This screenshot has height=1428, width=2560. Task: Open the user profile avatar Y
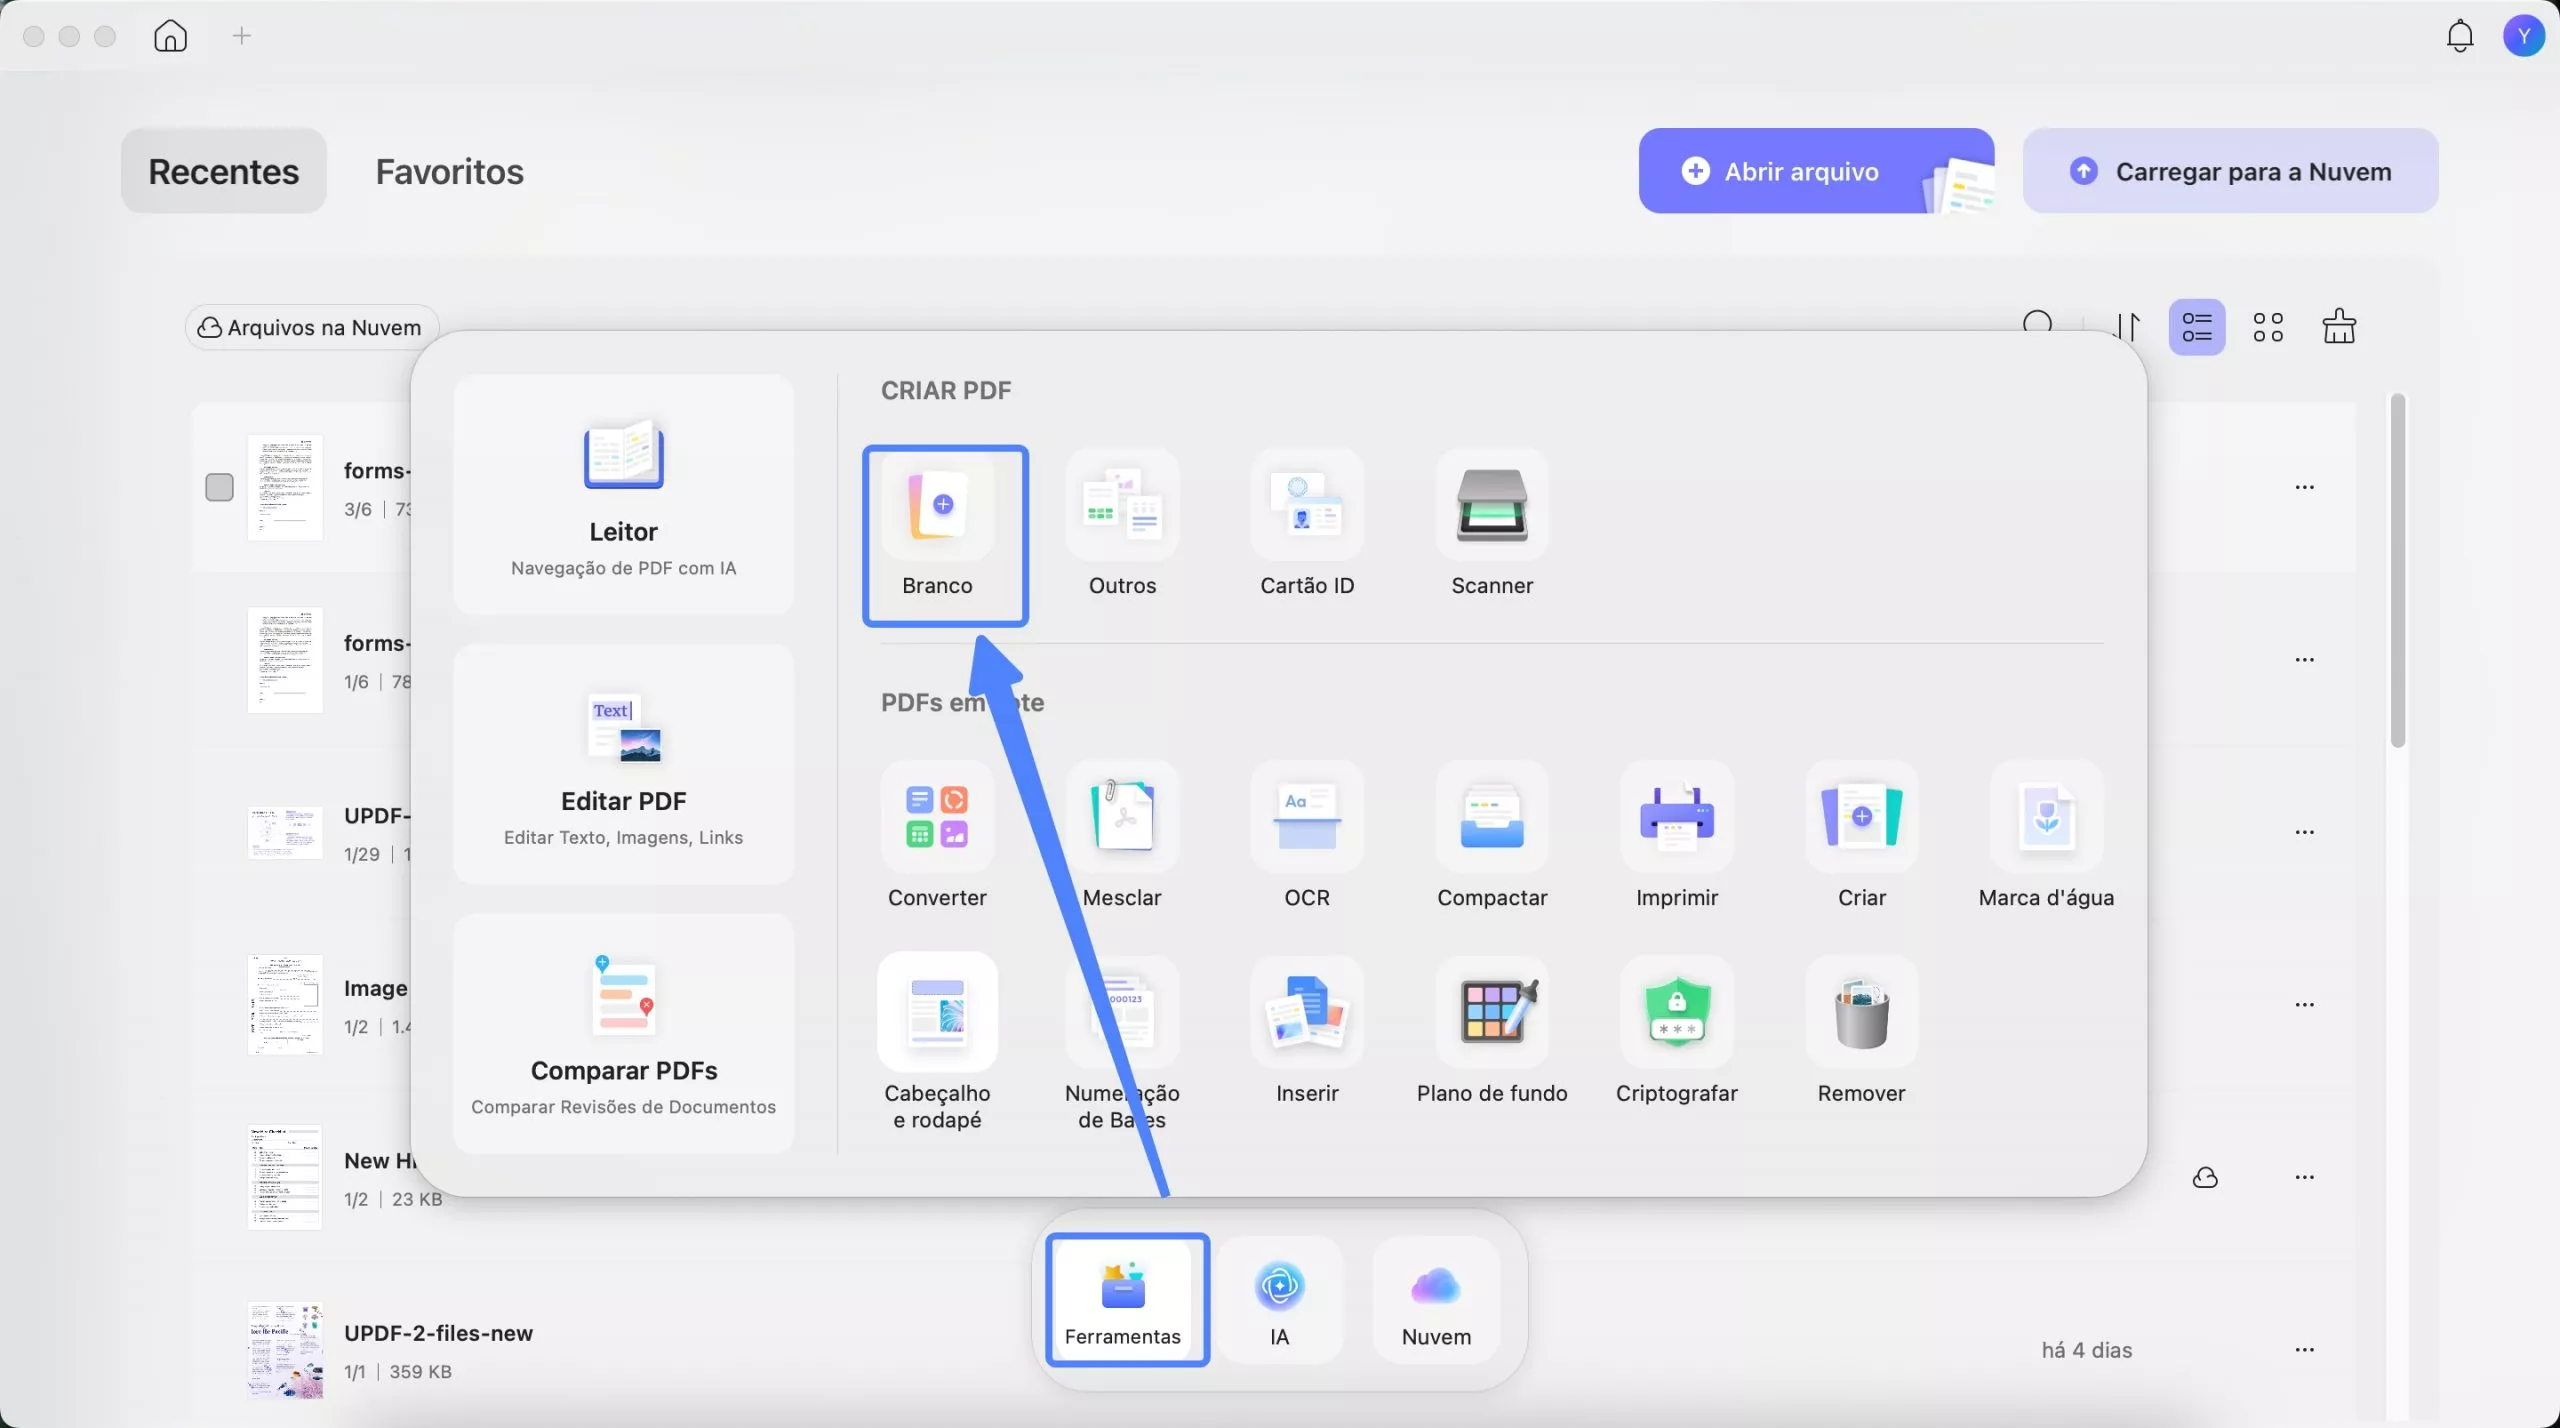[2523, 36]
